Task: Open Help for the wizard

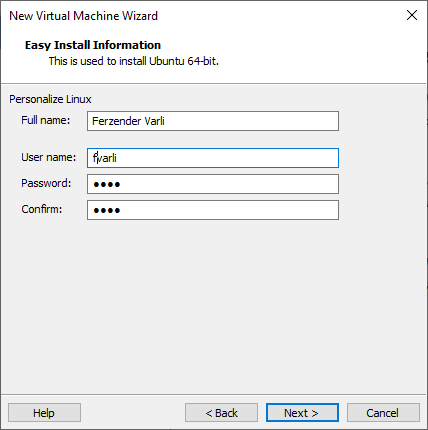Action: pyautogui.click(x=44, y=413)
